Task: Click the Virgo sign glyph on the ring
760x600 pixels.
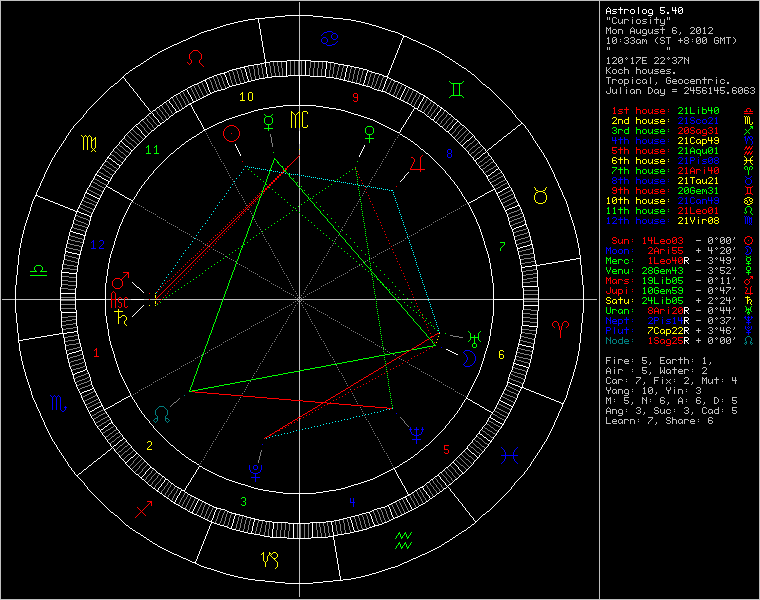Action: (x=87, y=143)
